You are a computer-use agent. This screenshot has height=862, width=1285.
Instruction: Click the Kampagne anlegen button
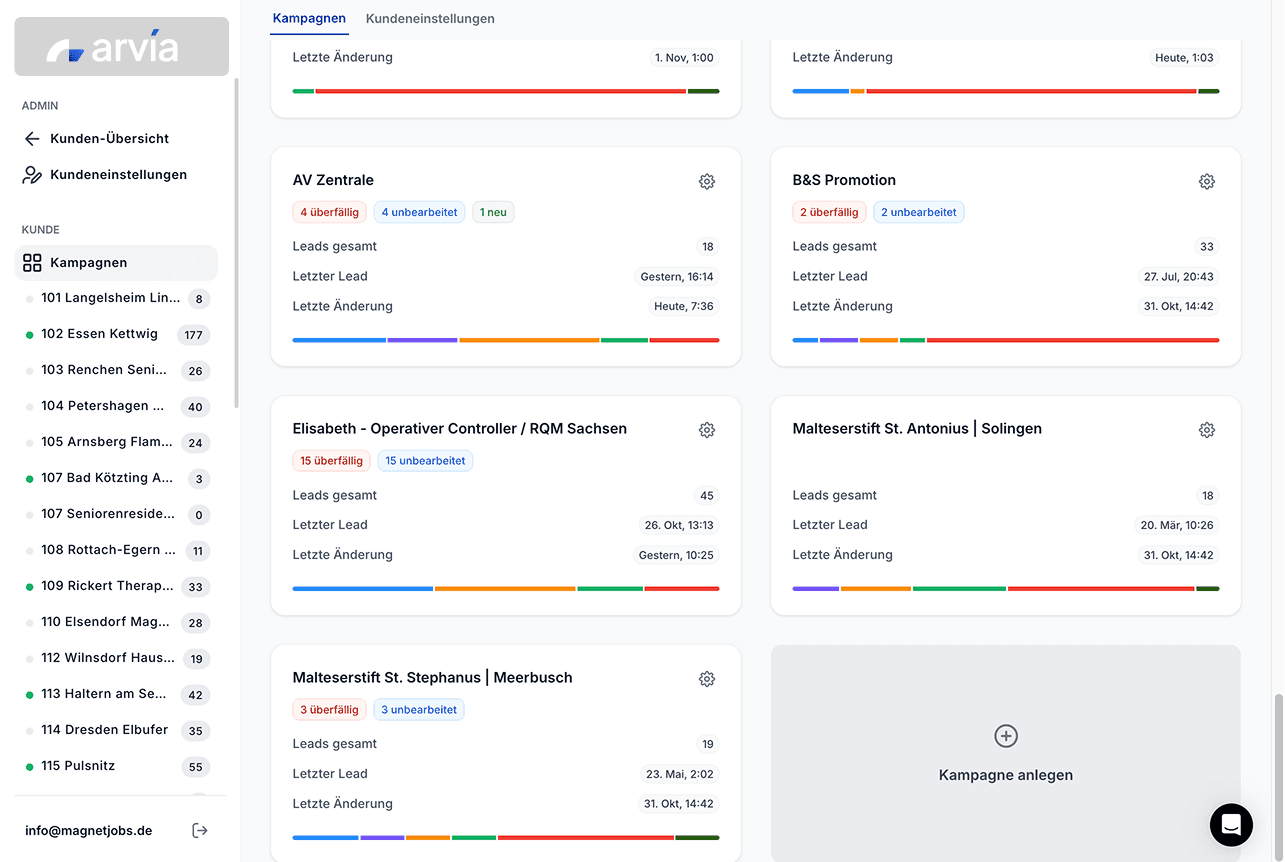point(1005,754)
